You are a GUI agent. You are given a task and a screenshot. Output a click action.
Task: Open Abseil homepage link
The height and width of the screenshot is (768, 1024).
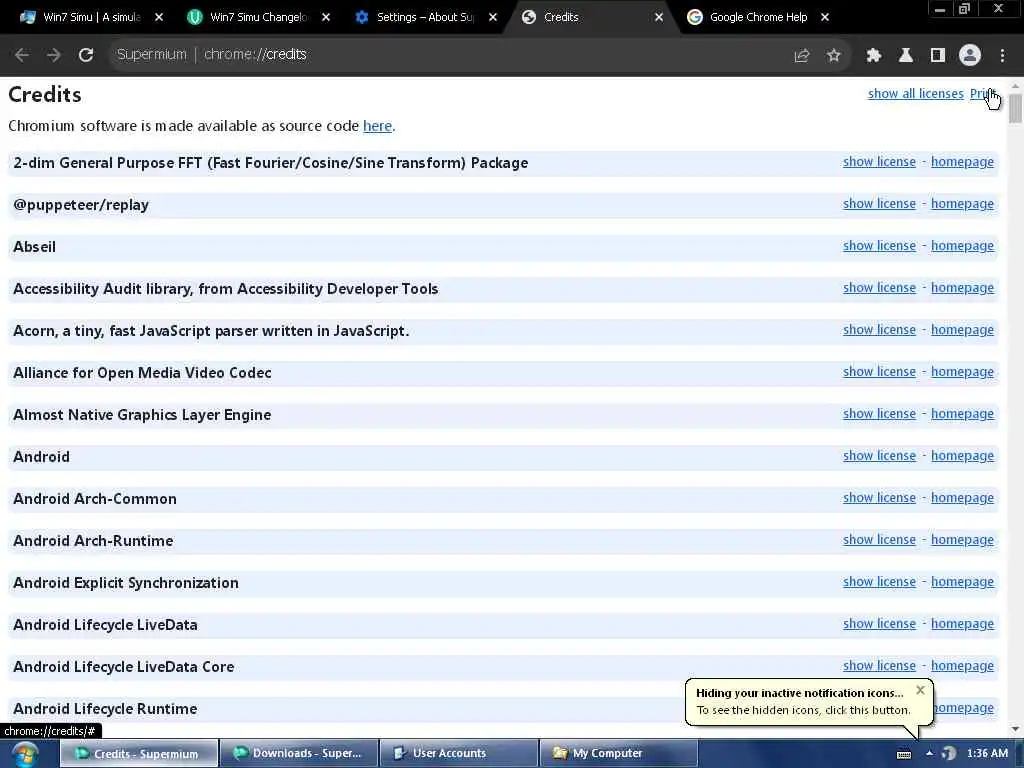[962, 246]
